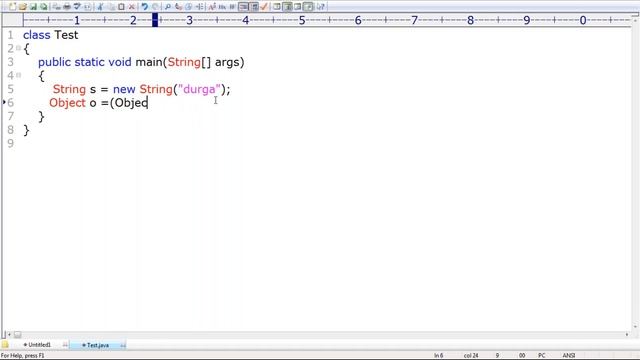640x360 pixels.
Task: Click the font settings icon
Action: (x=212, y=7)
